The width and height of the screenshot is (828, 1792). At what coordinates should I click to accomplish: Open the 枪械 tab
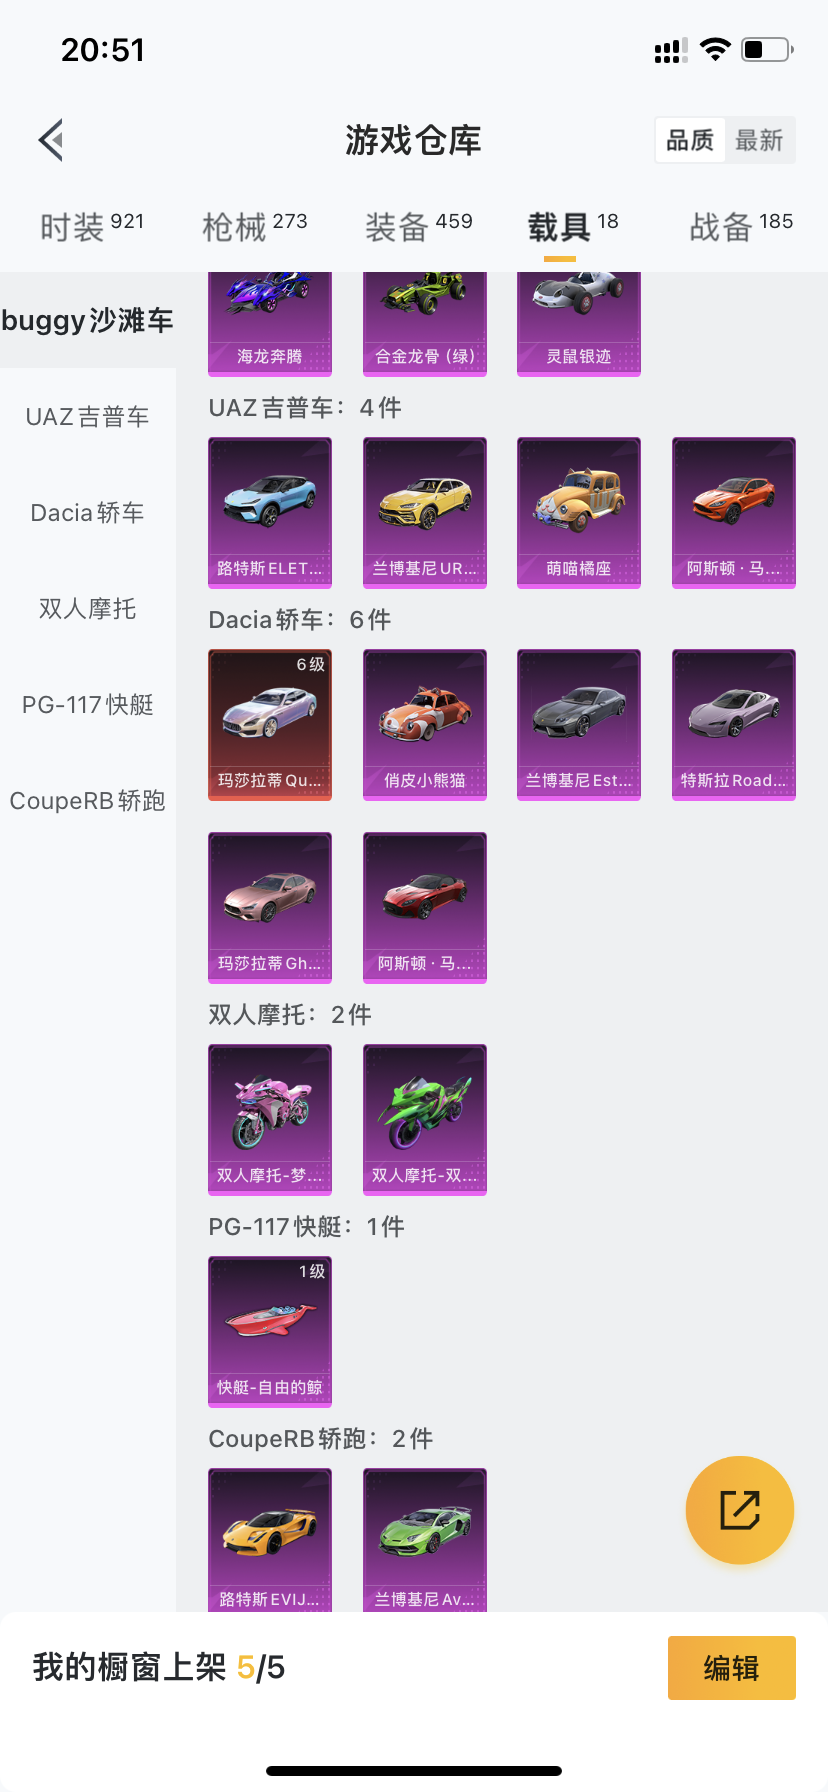tap(255, 226)
